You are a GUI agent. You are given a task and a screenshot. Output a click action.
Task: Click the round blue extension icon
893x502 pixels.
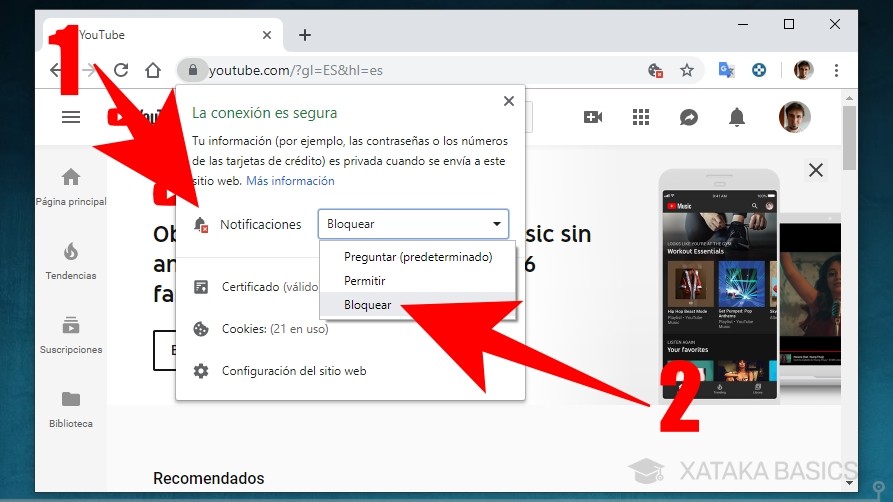pyautogui.click(x=759, y=70)
